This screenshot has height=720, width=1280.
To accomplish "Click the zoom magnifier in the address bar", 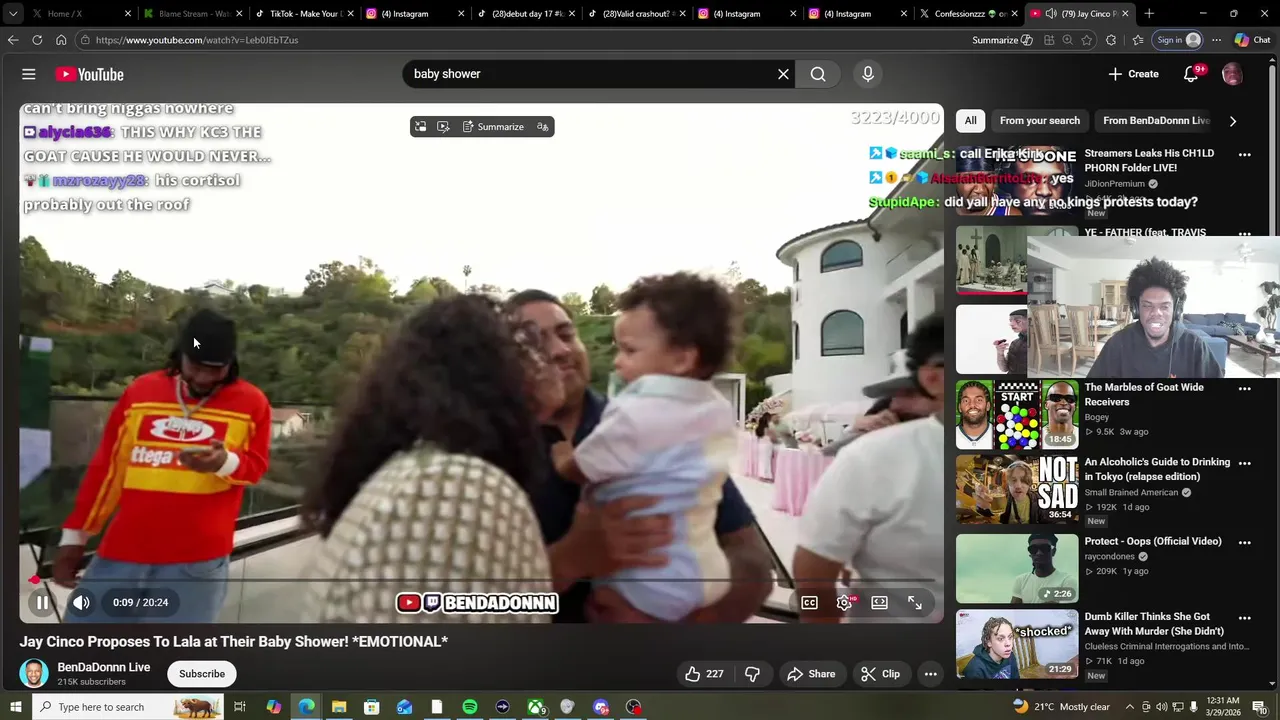I will tap(1067, 40).
